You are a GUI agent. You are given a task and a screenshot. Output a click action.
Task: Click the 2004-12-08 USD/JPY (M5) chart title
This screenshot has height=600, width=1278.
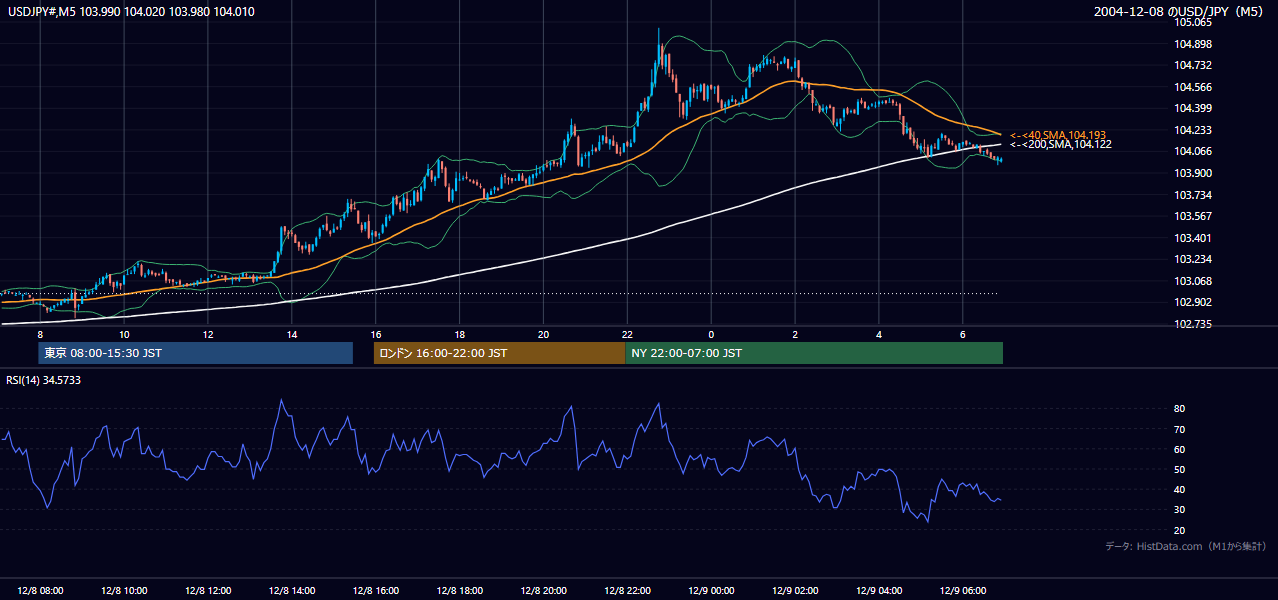pos(1180,11)
